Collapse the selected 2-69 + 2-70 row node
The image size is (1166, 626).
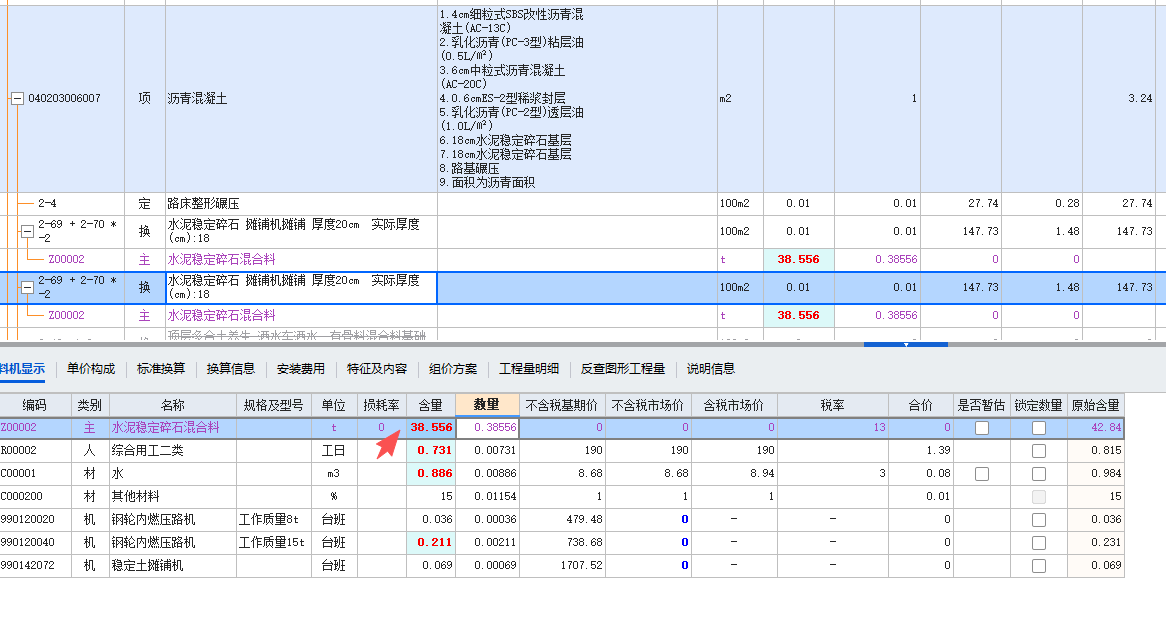(x=28, y=288)
